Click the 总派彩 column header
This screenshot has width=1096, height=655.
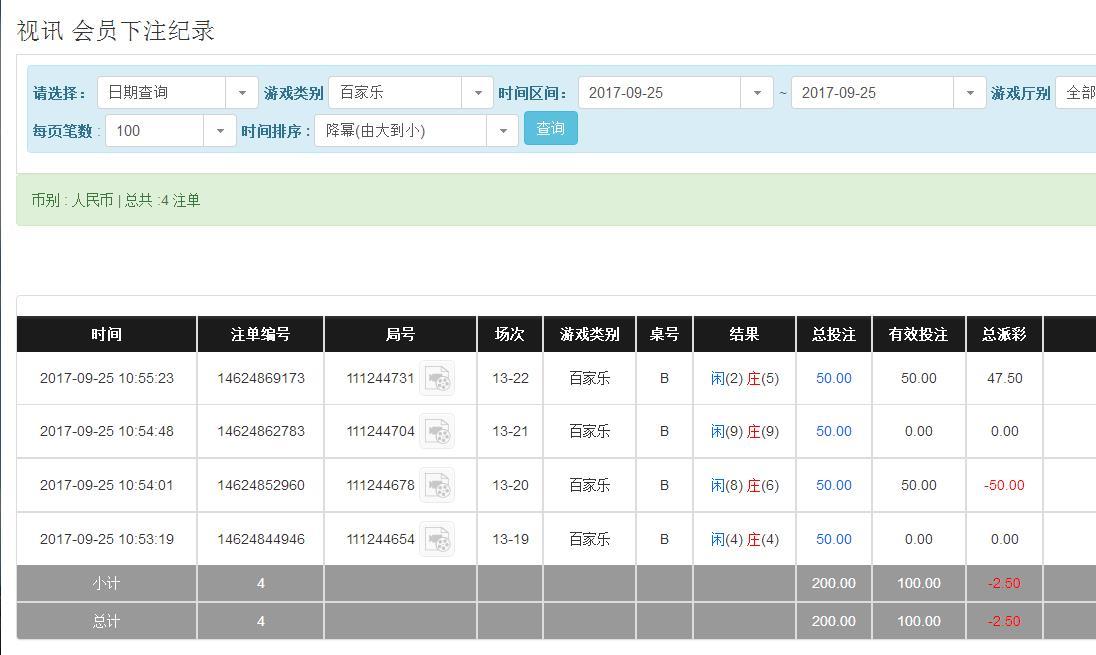point(1004,334)
